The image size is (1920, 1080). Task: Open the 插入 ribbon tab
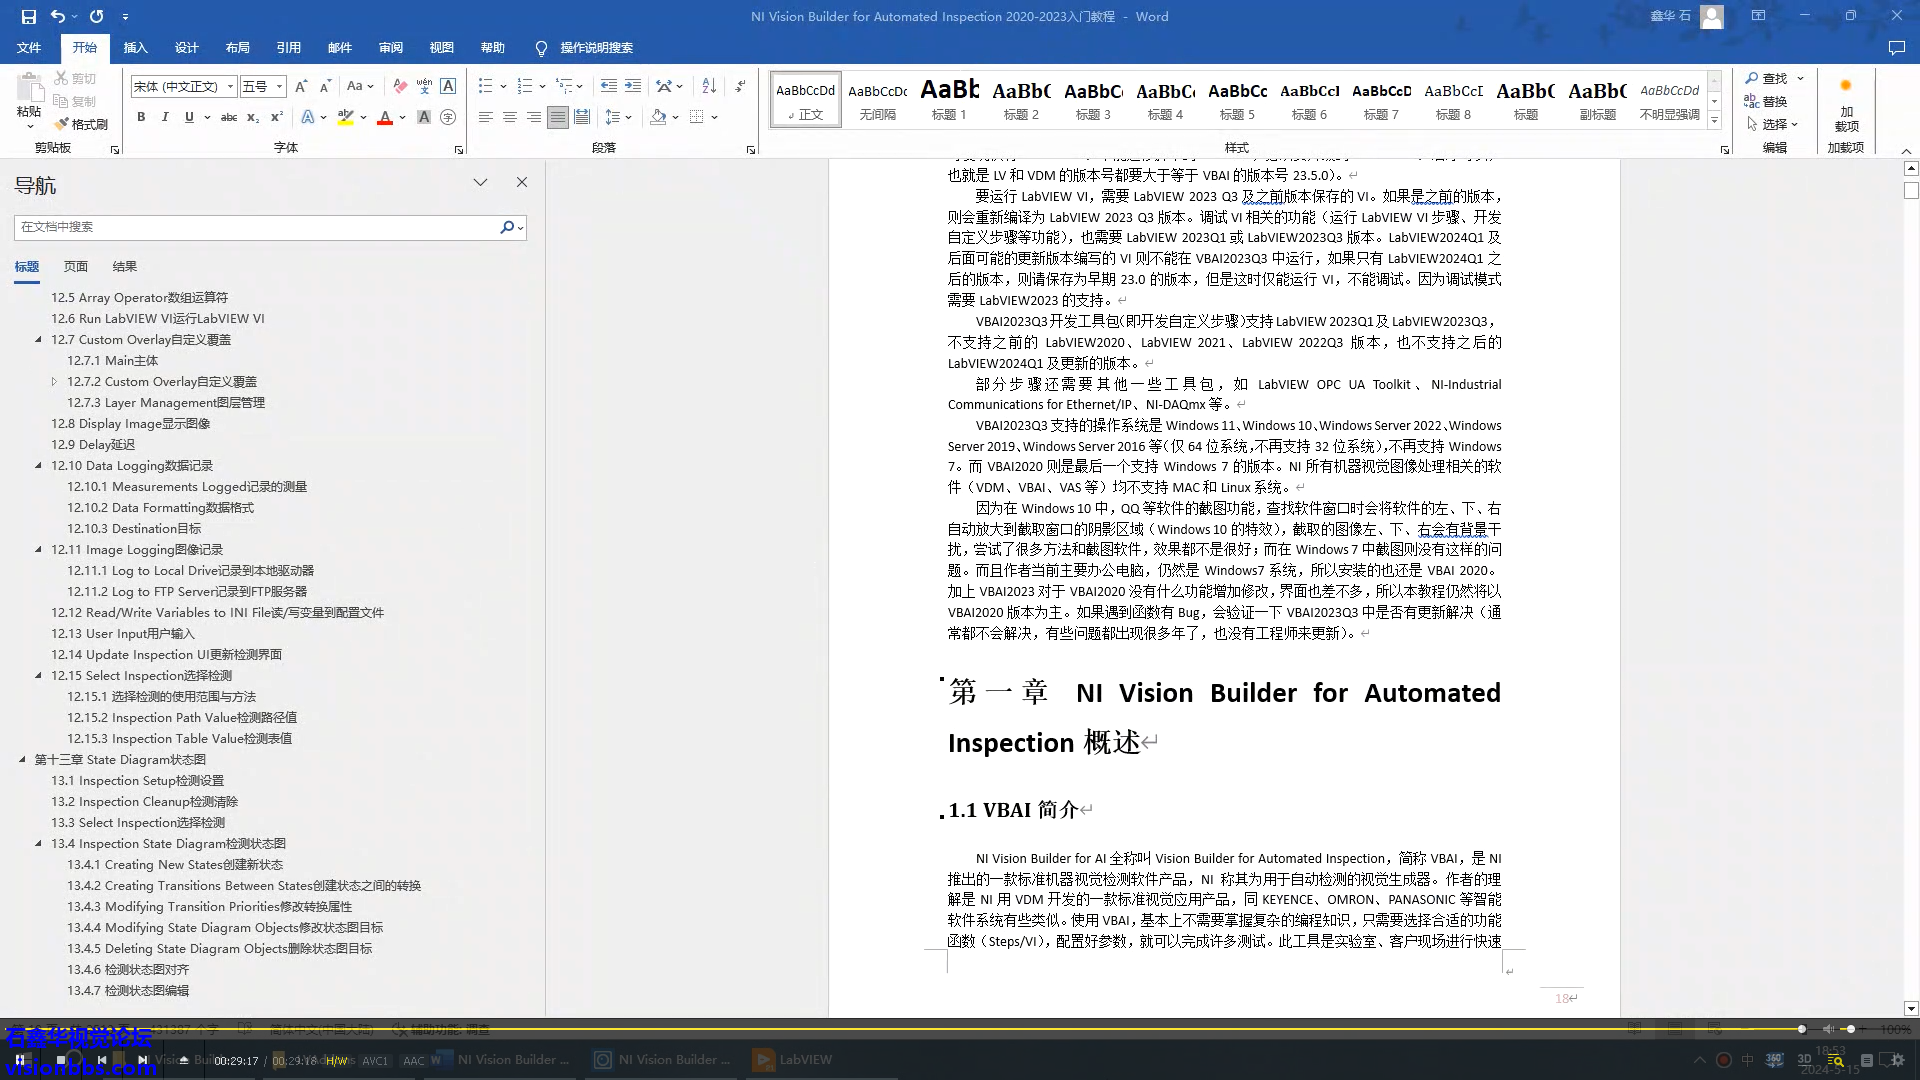point(135,48)
